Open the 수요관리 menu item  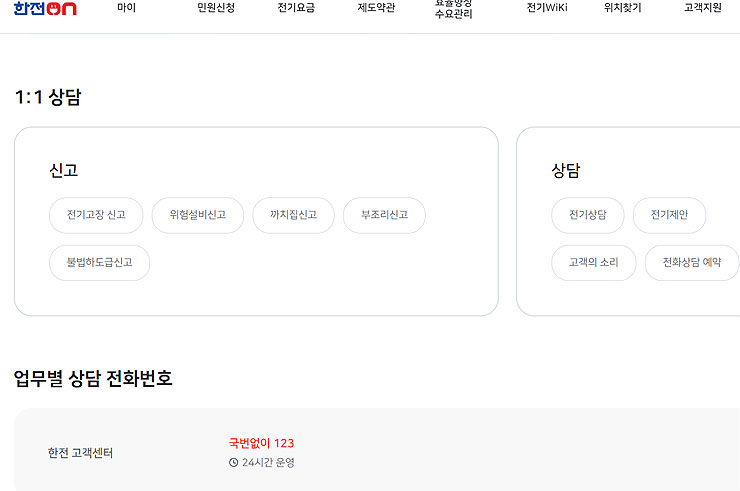coord(453,9)
